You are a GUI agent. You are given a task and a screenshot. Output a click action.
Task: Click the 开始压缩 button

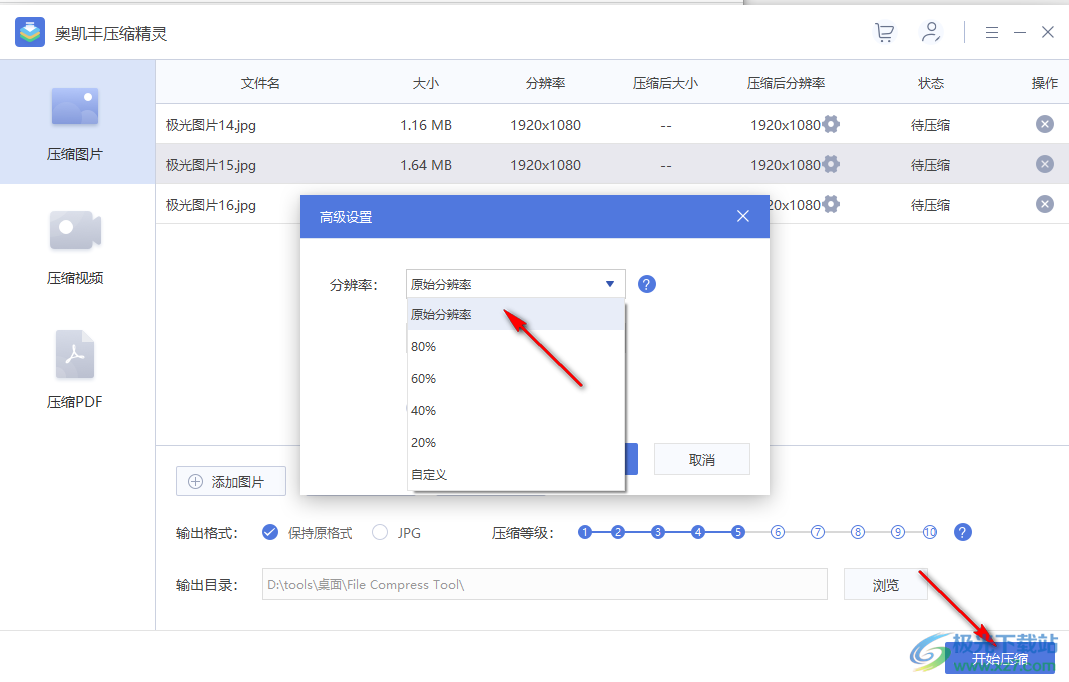pyautogui.click(x=1000, y=658)
